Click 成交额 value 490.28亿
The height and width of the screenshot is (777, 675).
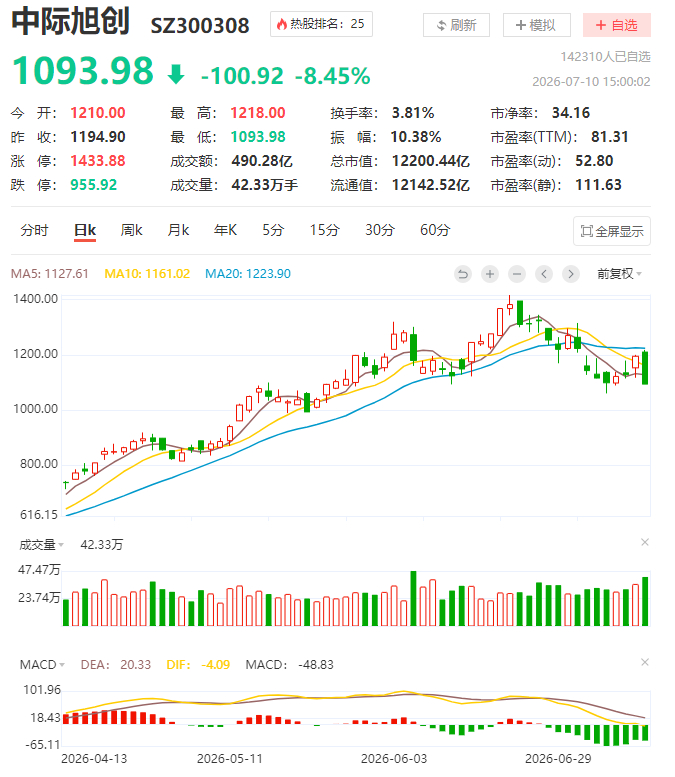262,161
